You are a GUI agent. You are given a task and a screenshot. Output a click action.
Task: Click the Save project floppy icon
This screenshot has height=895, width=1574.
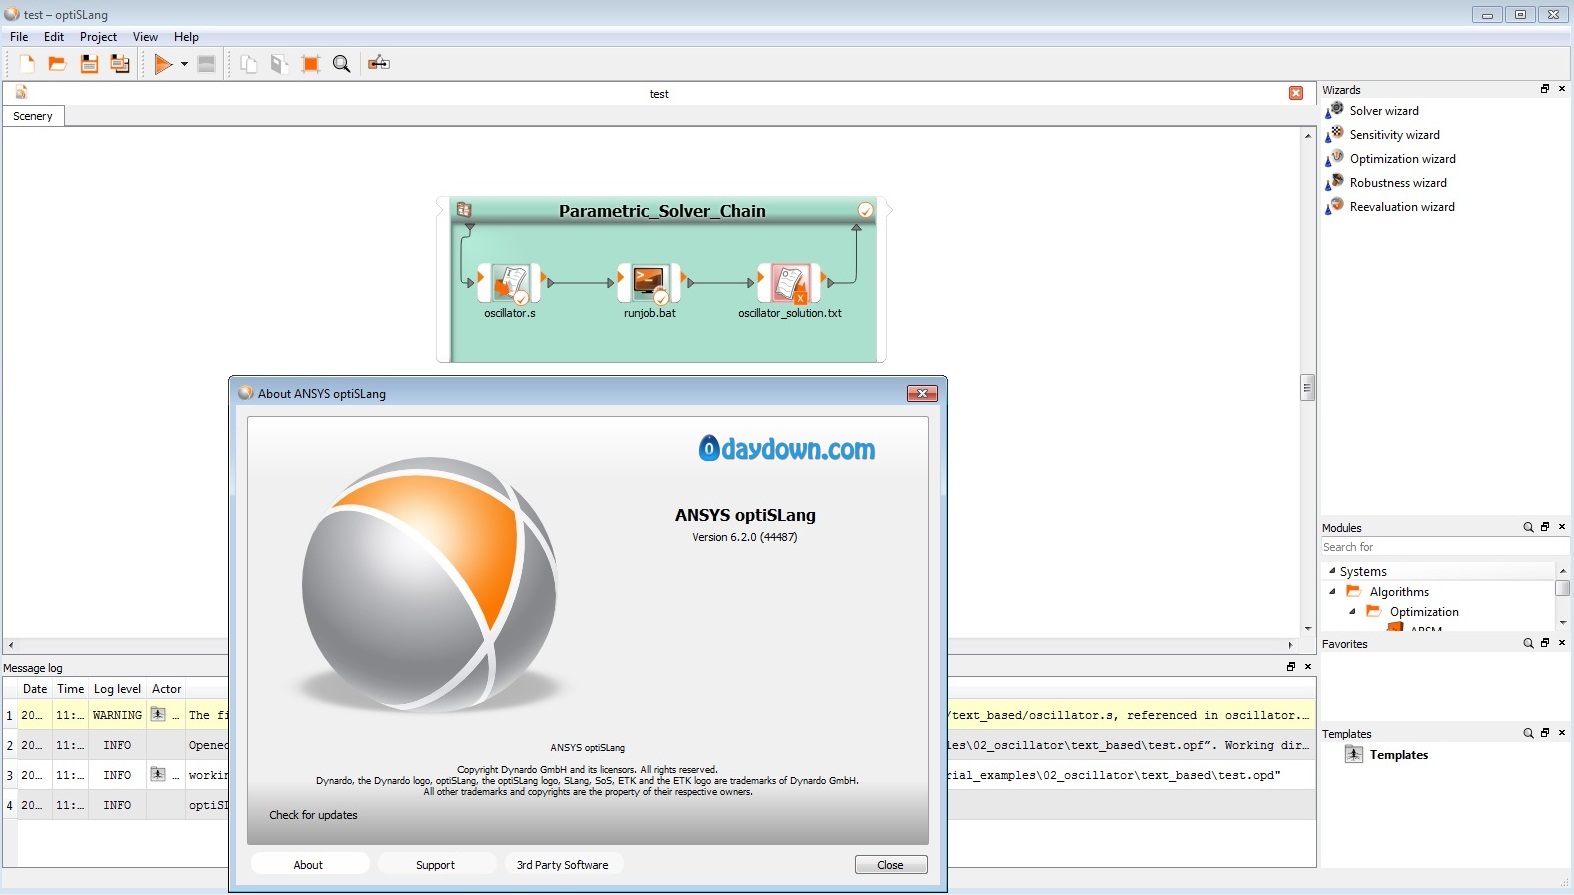click(x=89, y=64)
